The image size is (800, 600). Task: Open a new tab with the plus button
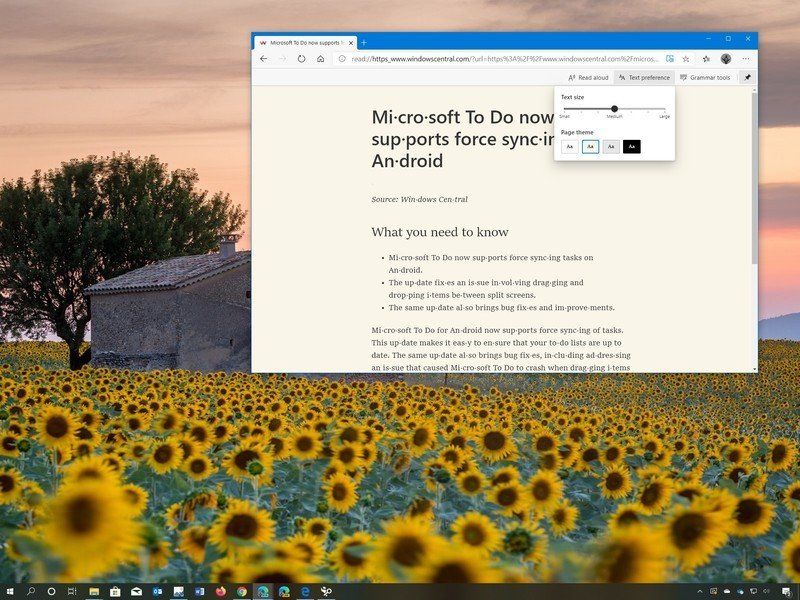click(364, 43)
